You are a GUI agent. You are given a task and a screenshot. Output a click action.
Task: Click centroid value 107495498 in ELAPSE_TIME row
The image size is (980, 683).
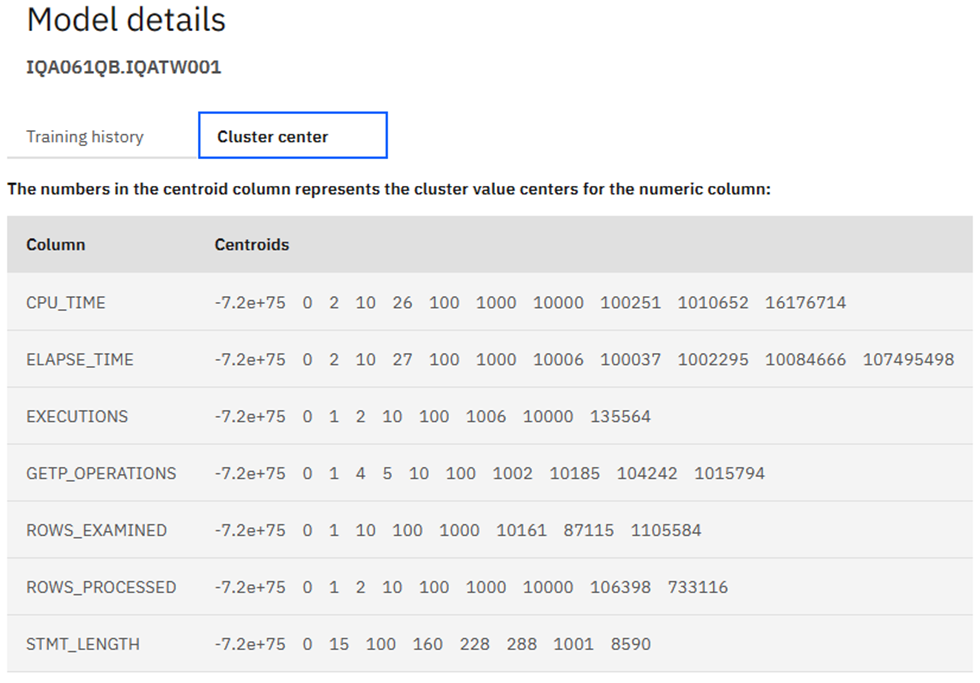pyautogui.click(x=908, y=359)
